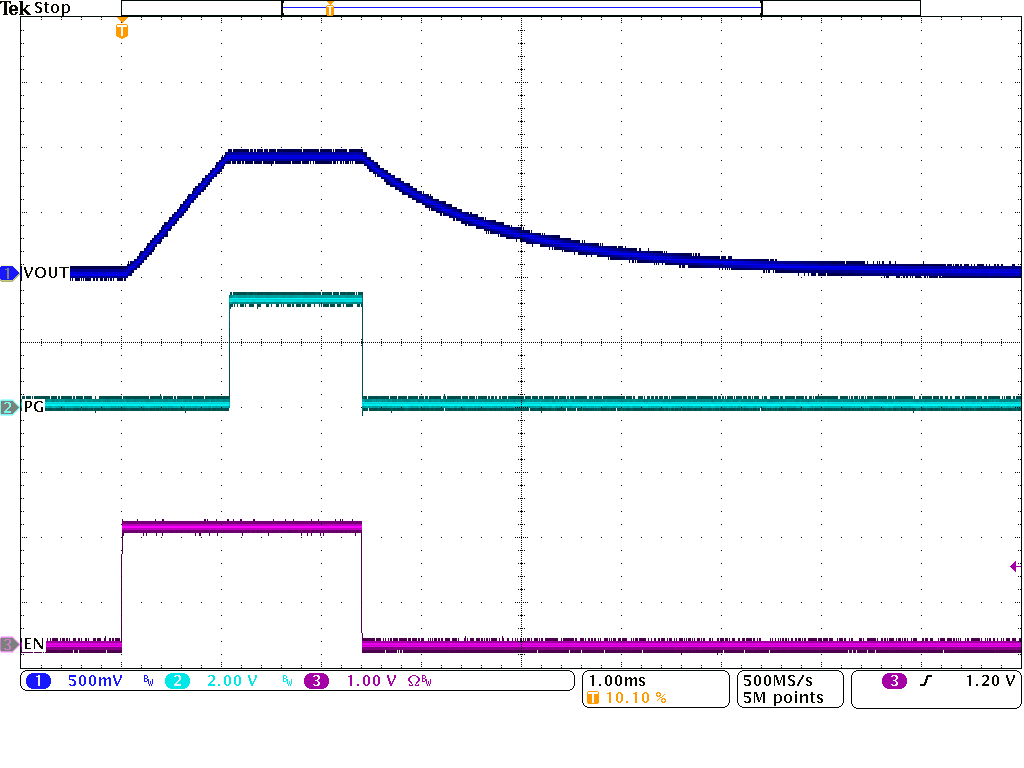Click the channel 3 EN ground marker
The height and width of the screenshot is (768, 1024).
10,644
